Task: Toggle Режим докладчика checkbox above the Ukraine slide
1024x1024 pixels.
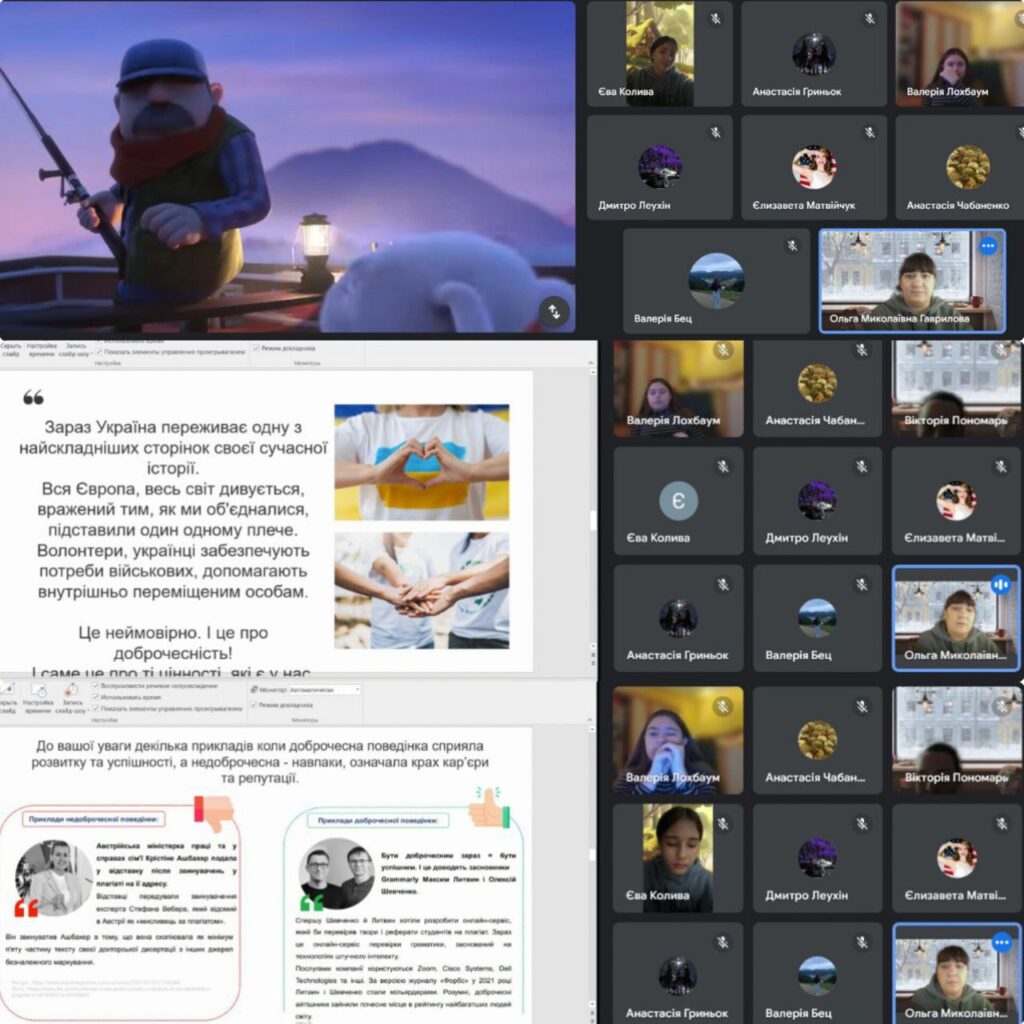Action: point(256,348)
